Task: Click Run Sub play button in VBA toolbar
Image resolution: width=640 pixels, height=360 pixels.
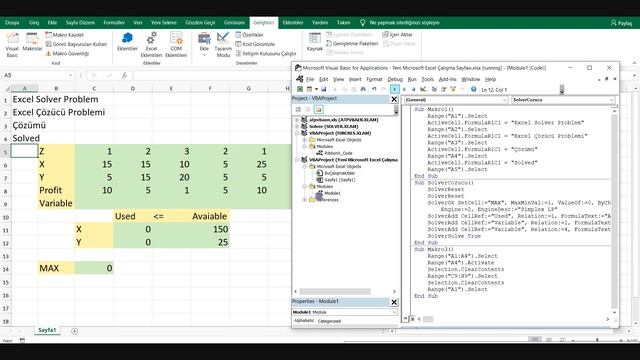Action: (x=395, y=89)
